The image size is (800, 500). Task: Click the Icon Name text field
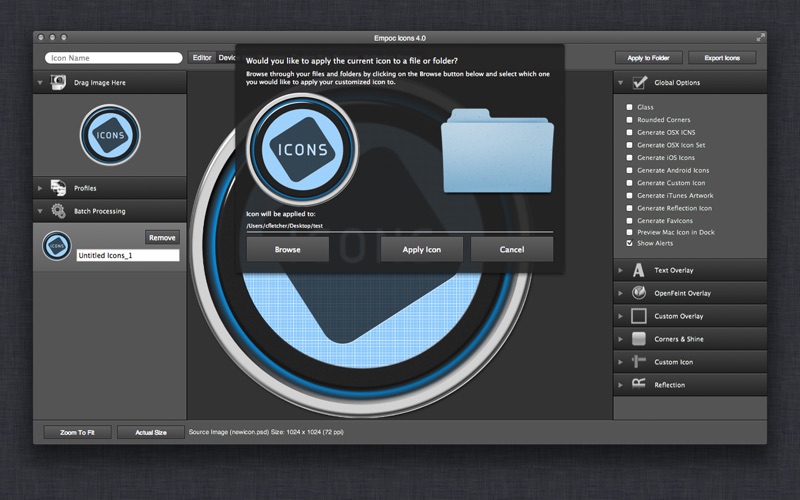tap(114, 58)
